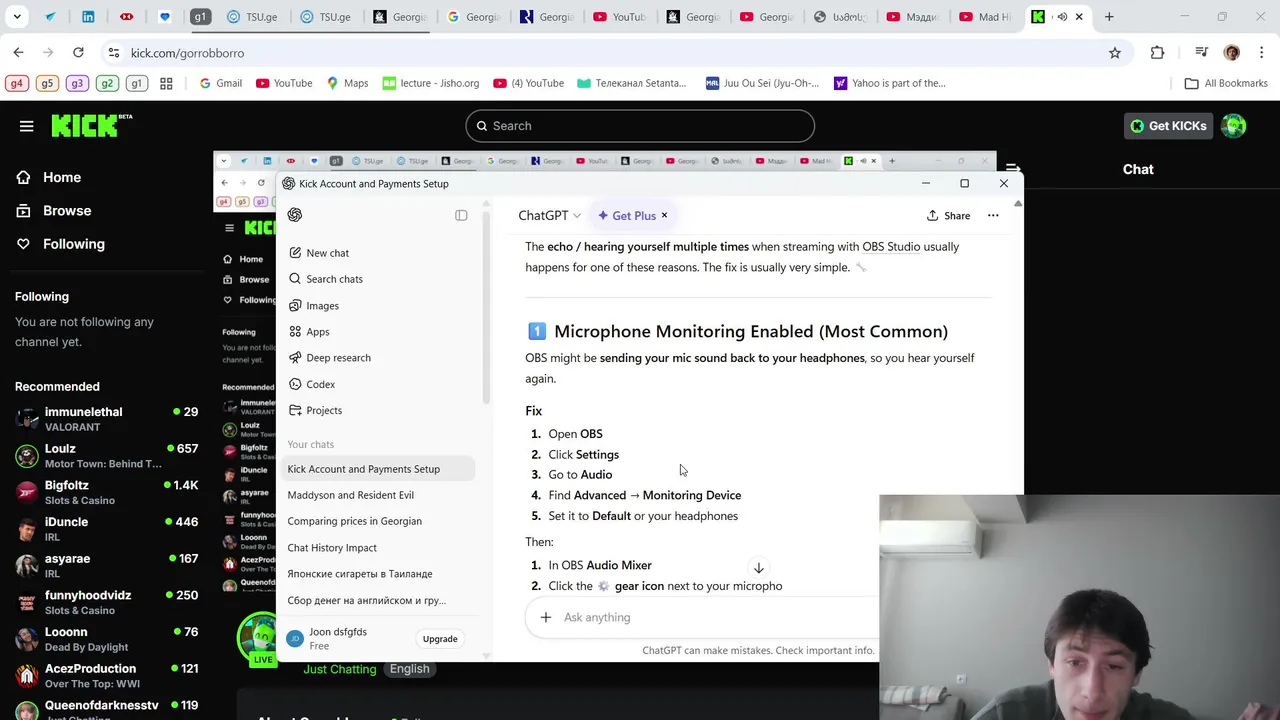Screen dimensions: 1280x720
Task: Click the Share button in ChatGPT
Action: click(948, 215)
